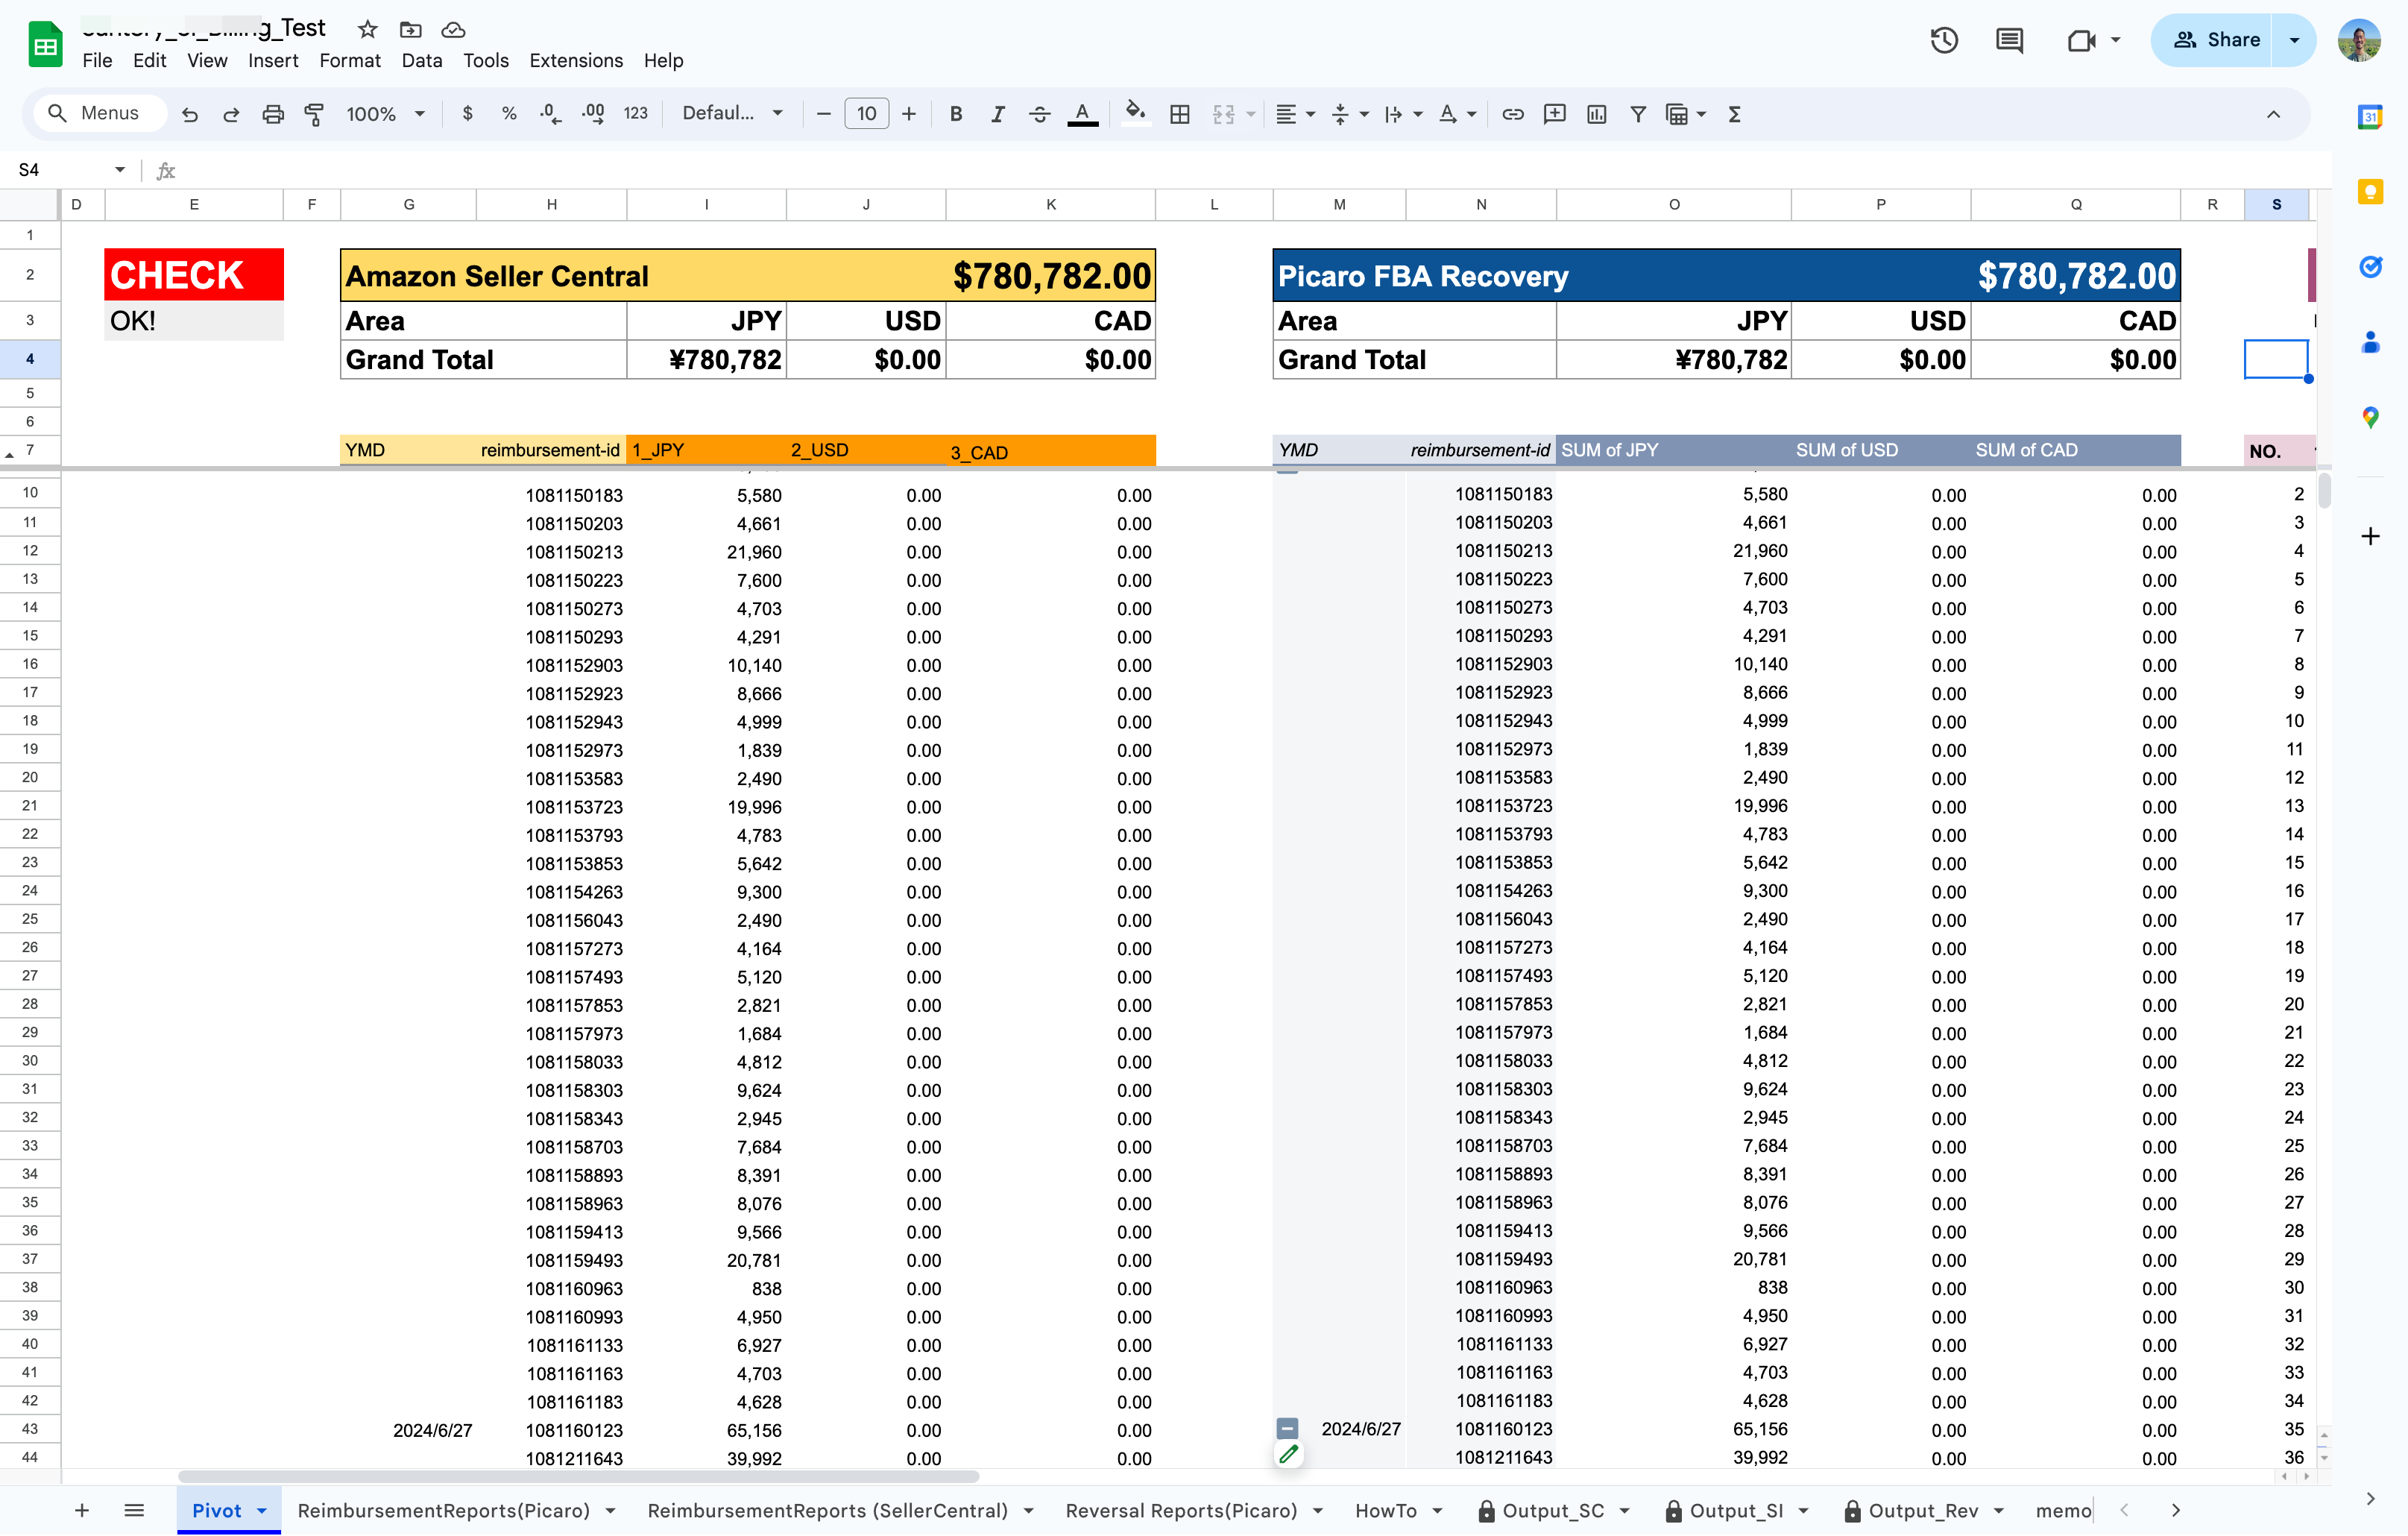
Task: Open Google Maps in side panel
Action: point(2370,417)
